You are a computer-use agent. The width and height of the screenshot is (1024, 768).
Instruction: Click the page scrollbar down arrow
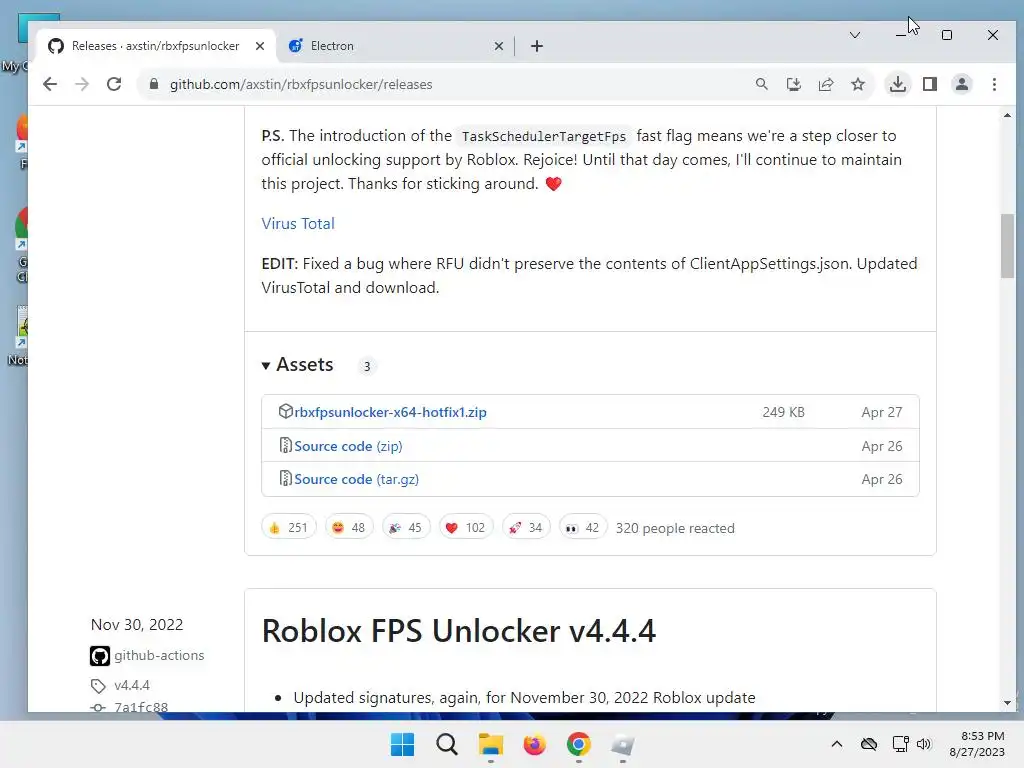pyautogui.click(x=1007, y=703)
